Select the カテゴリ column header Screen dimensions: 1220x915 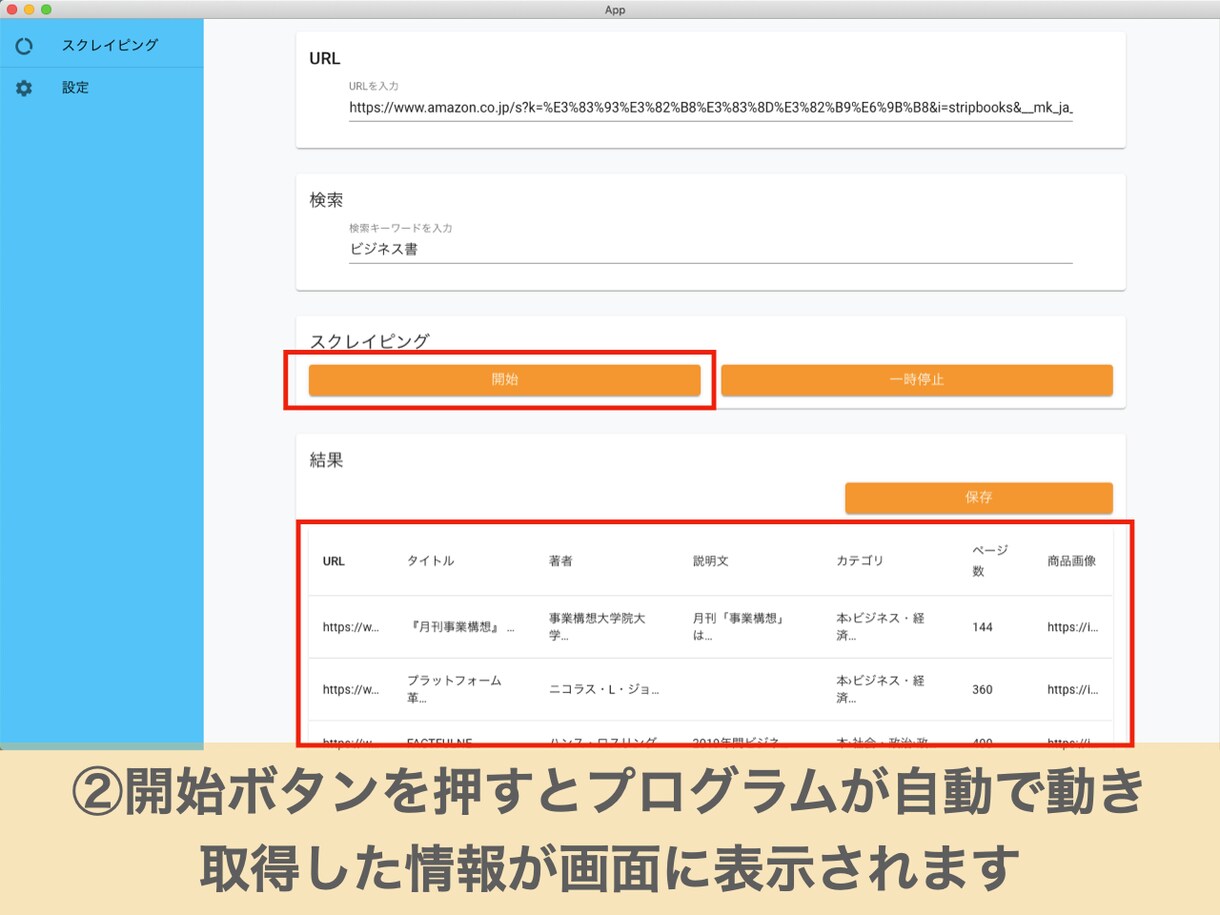tap(860, 561)
